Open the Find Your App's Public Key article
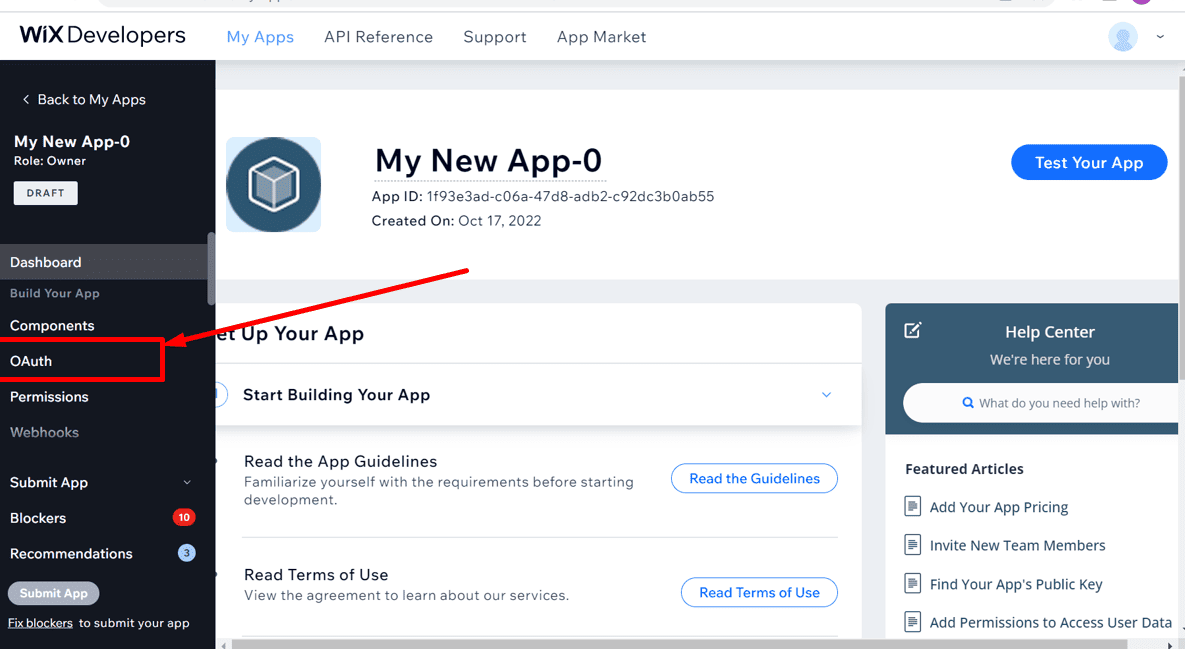The height and width of the screenshot is (649, 1185). [1016, 584]
